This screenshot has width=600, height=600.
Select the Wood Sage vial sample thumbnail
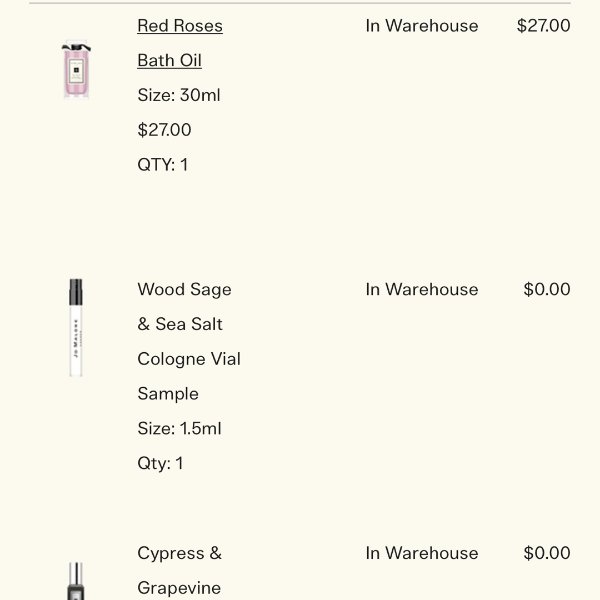tap(76, 328)
